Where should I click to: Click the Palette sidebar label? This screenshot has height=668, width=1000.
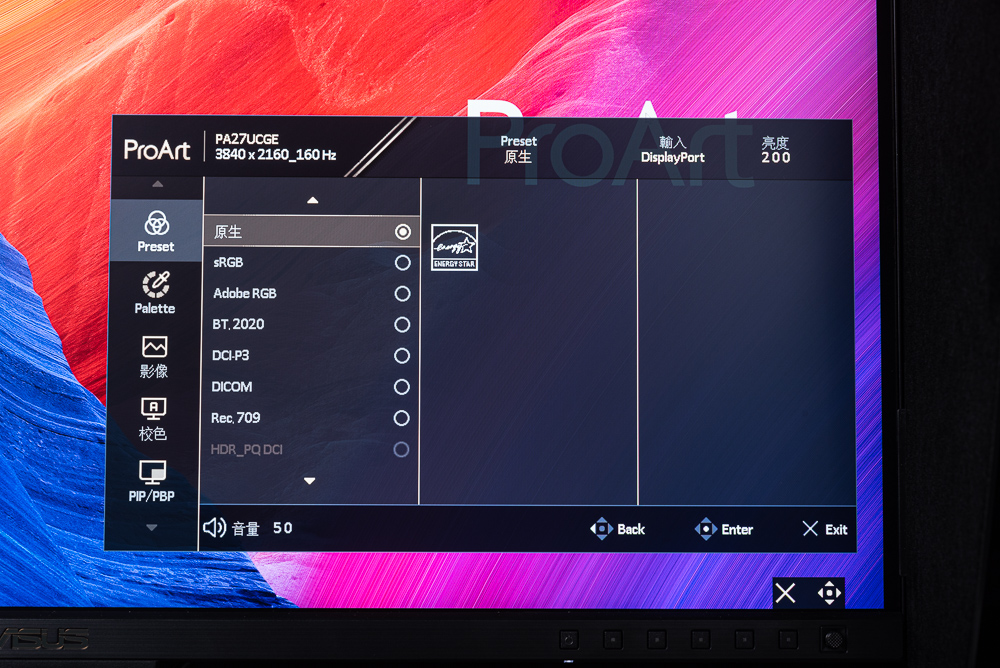[155, 308]
